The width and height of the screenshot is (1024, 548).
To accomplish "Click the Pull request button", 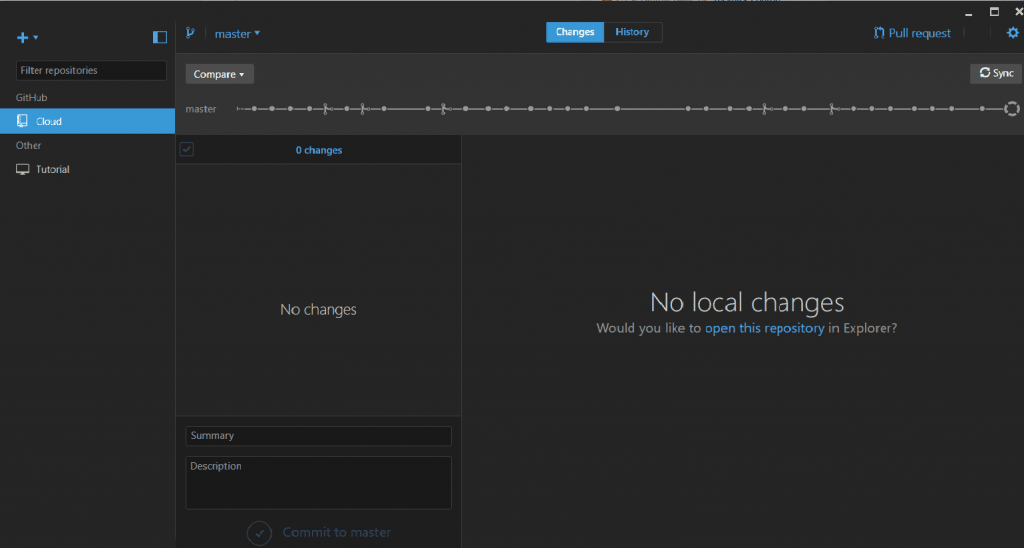I will tap(912, 33).
